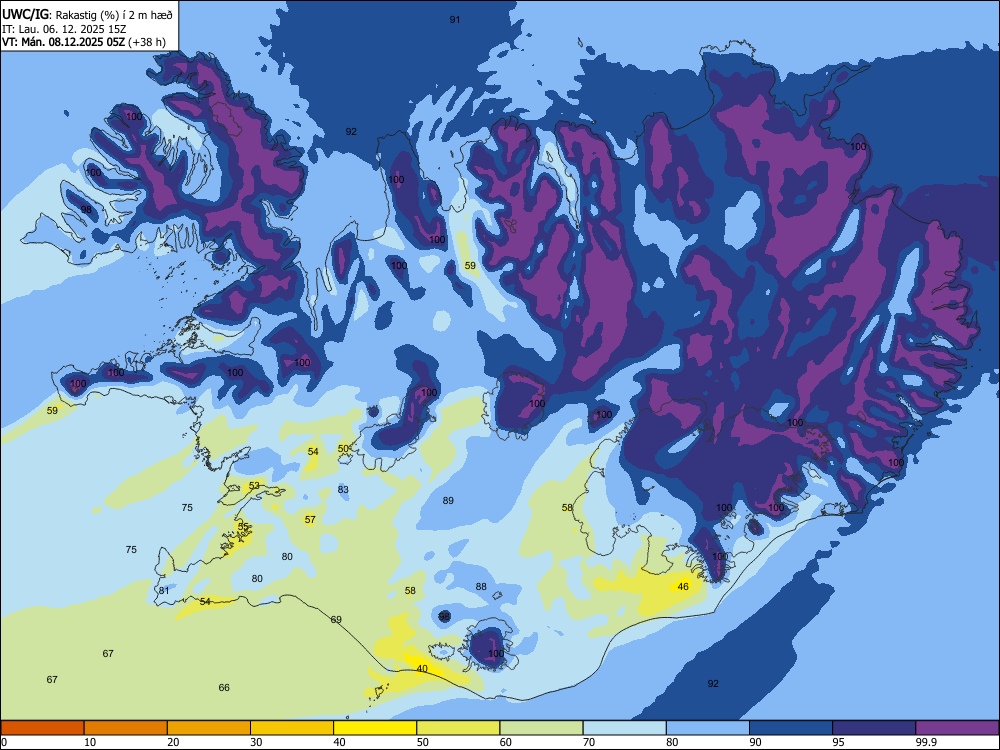Click the light blue 80–90 legend swatch

click(708, 728)
